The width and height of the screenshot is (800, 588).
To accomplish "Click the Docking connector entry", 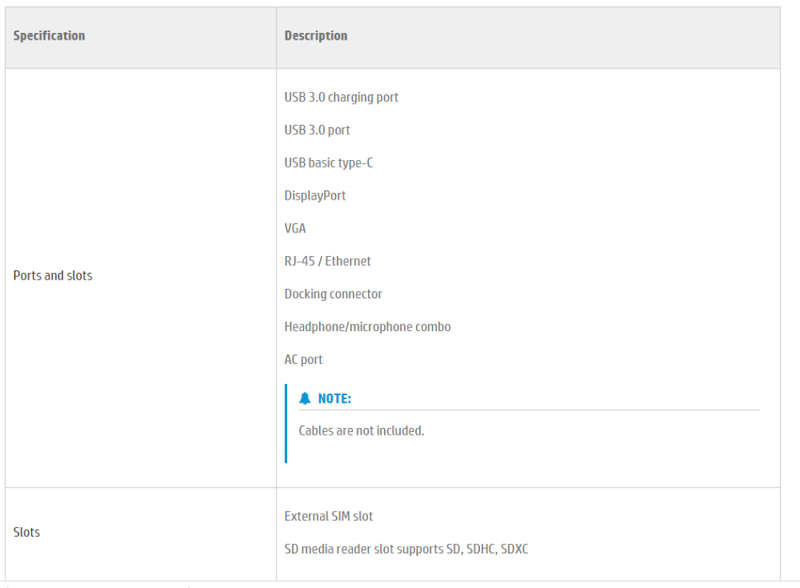I will 333,294.
